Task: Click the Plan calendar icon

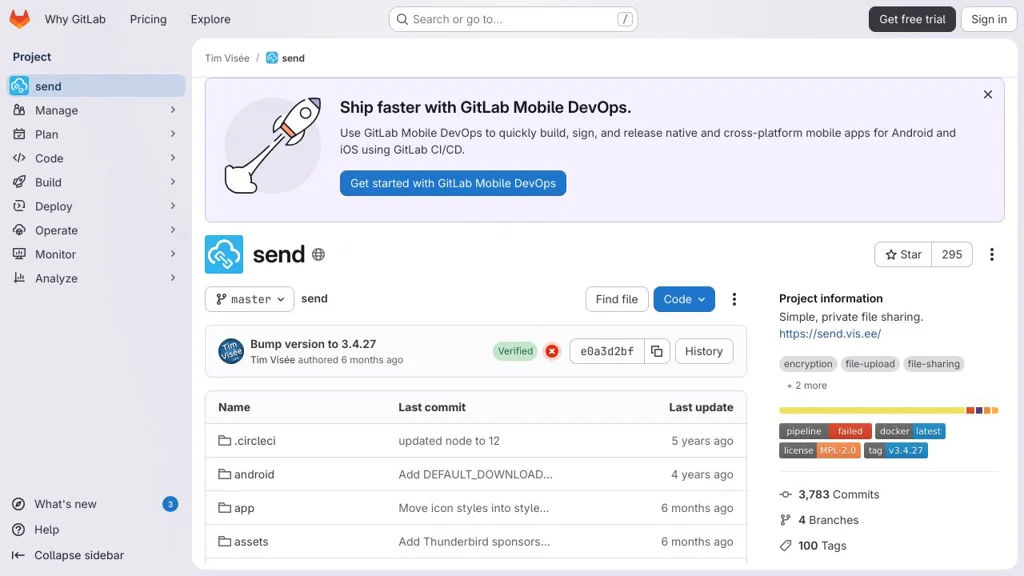Action: 19,134
